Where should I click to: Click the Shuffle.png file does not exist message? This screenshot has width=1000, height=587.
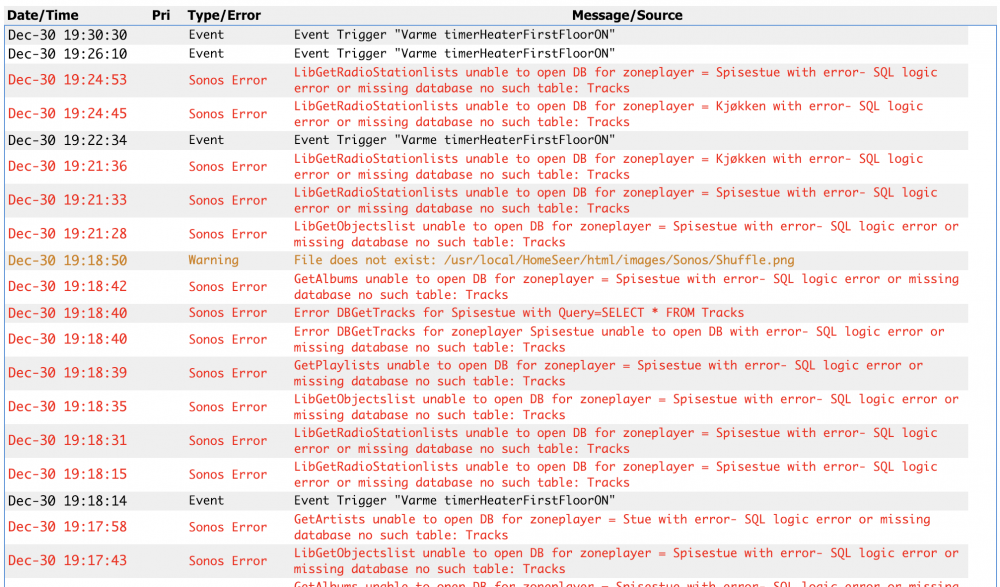pos(544,260)
